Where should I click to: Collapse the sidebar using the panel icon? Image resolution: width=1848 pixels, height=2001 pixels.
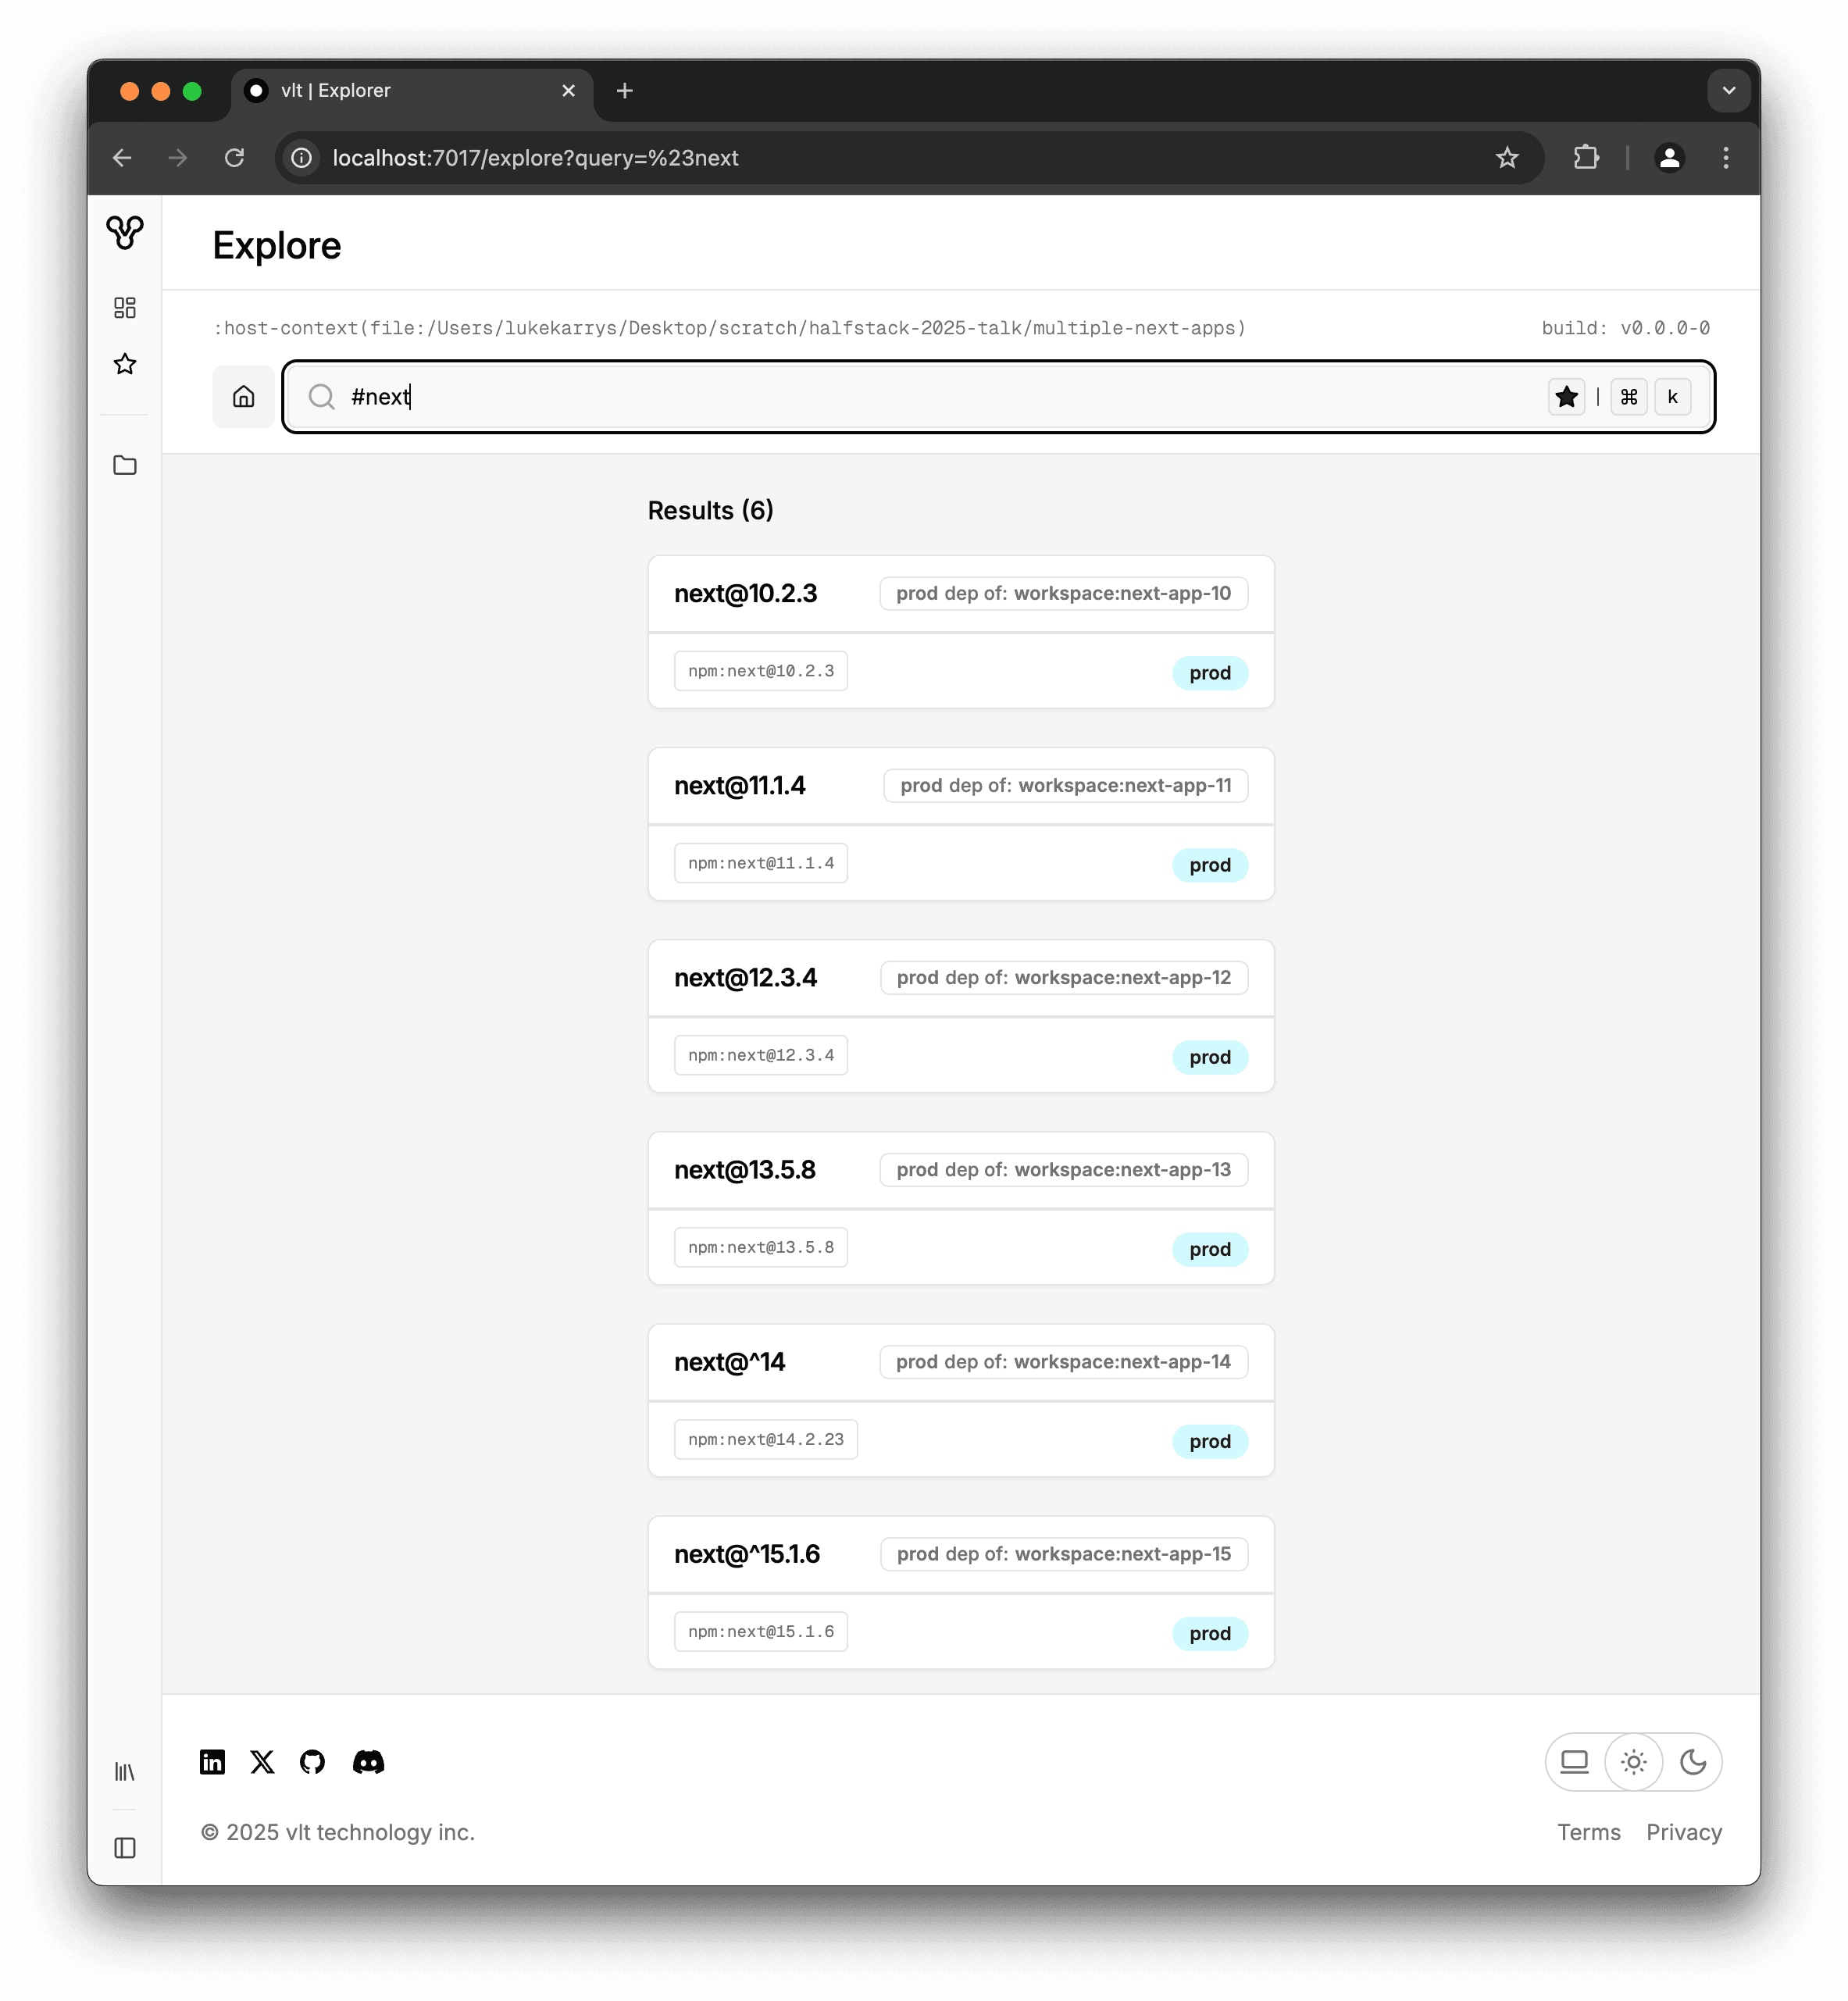[124, 1848]
